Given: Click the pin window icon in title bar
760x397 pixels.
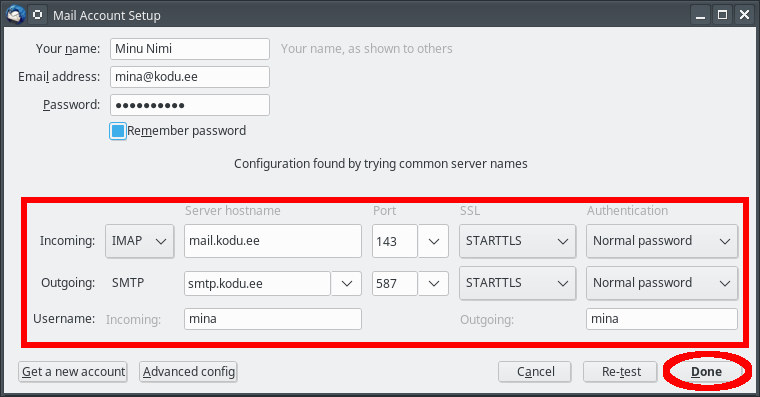Looking at the screenshot, I should (x=37, y=15).
